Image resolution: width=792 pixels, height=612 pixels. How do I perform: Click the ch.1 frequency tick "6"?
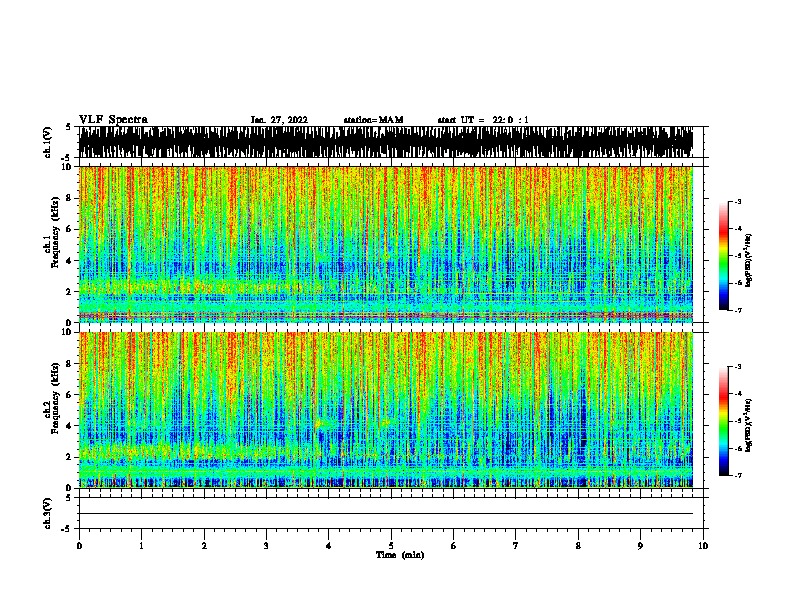tap(69, 230)
